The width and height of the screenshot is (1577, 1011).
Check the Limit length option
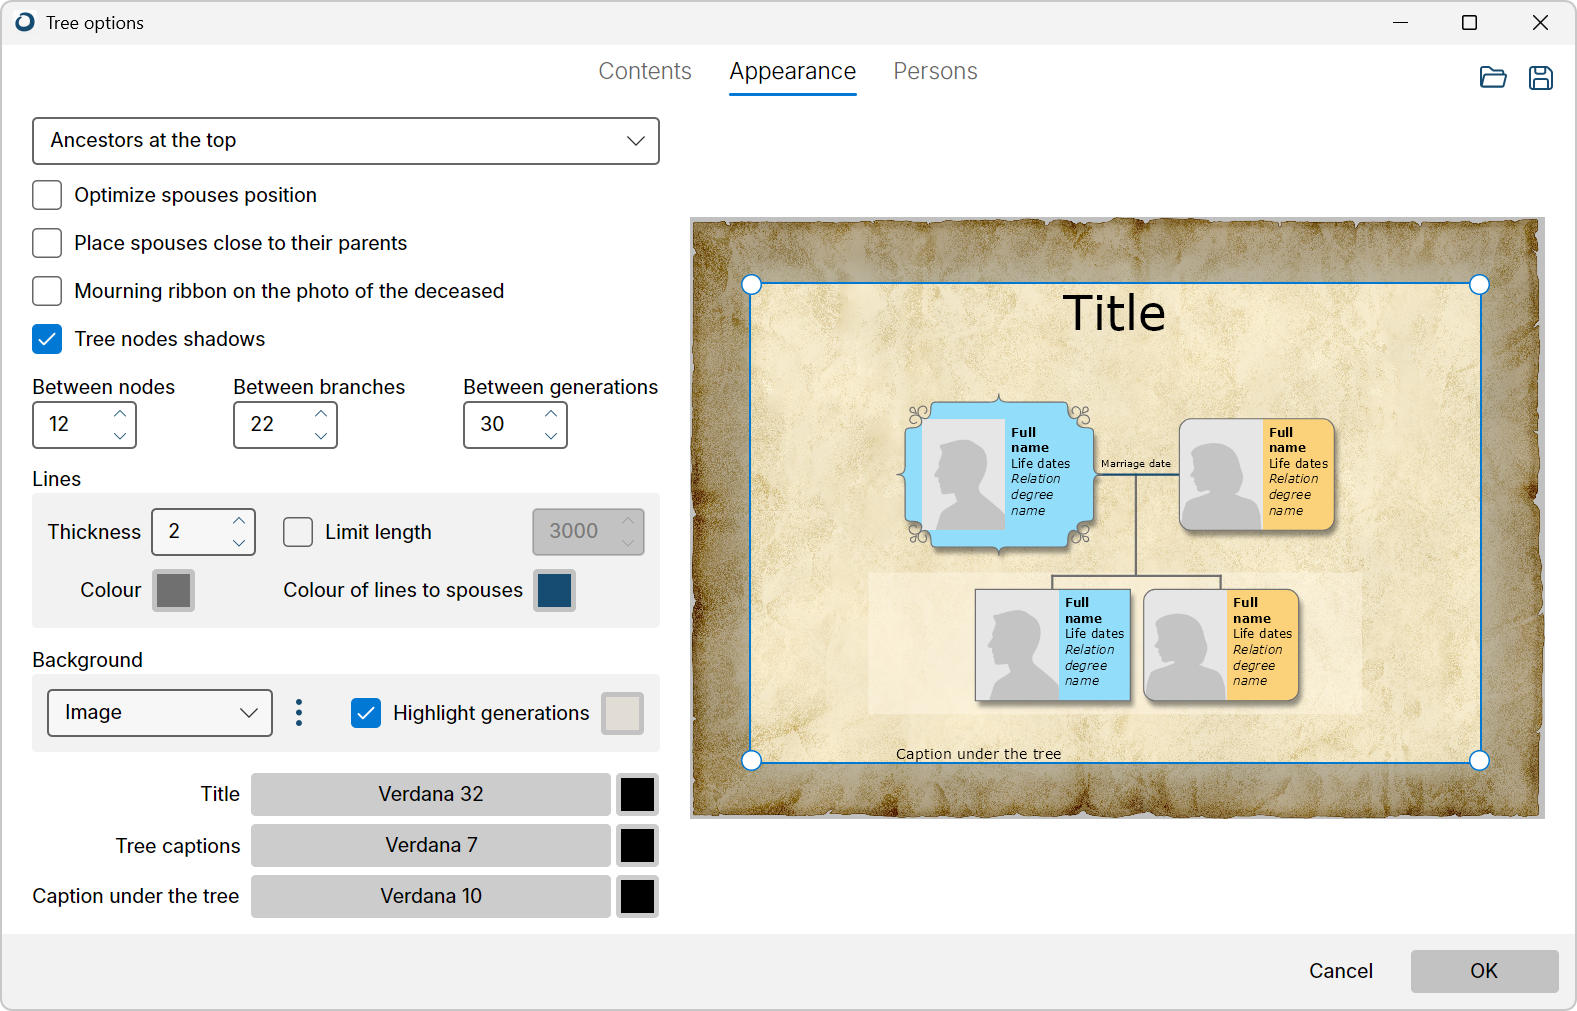point(298,532)
